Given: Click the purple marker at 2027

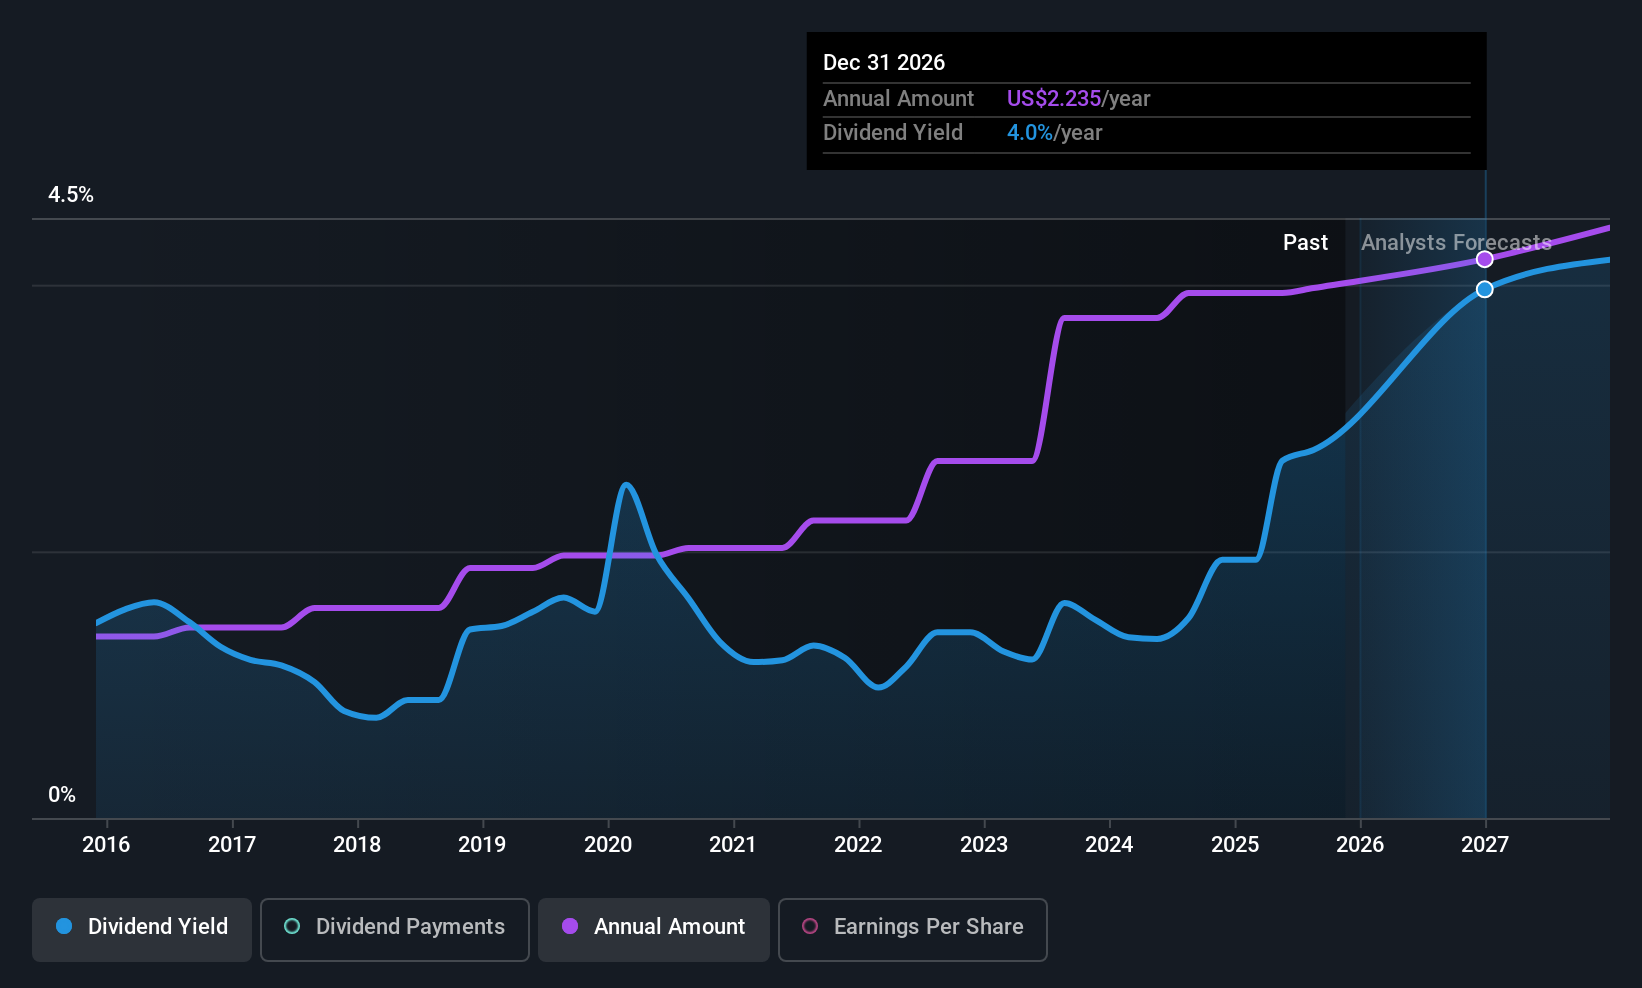Looking at the screenshot, I should (x=1485, y=260).
